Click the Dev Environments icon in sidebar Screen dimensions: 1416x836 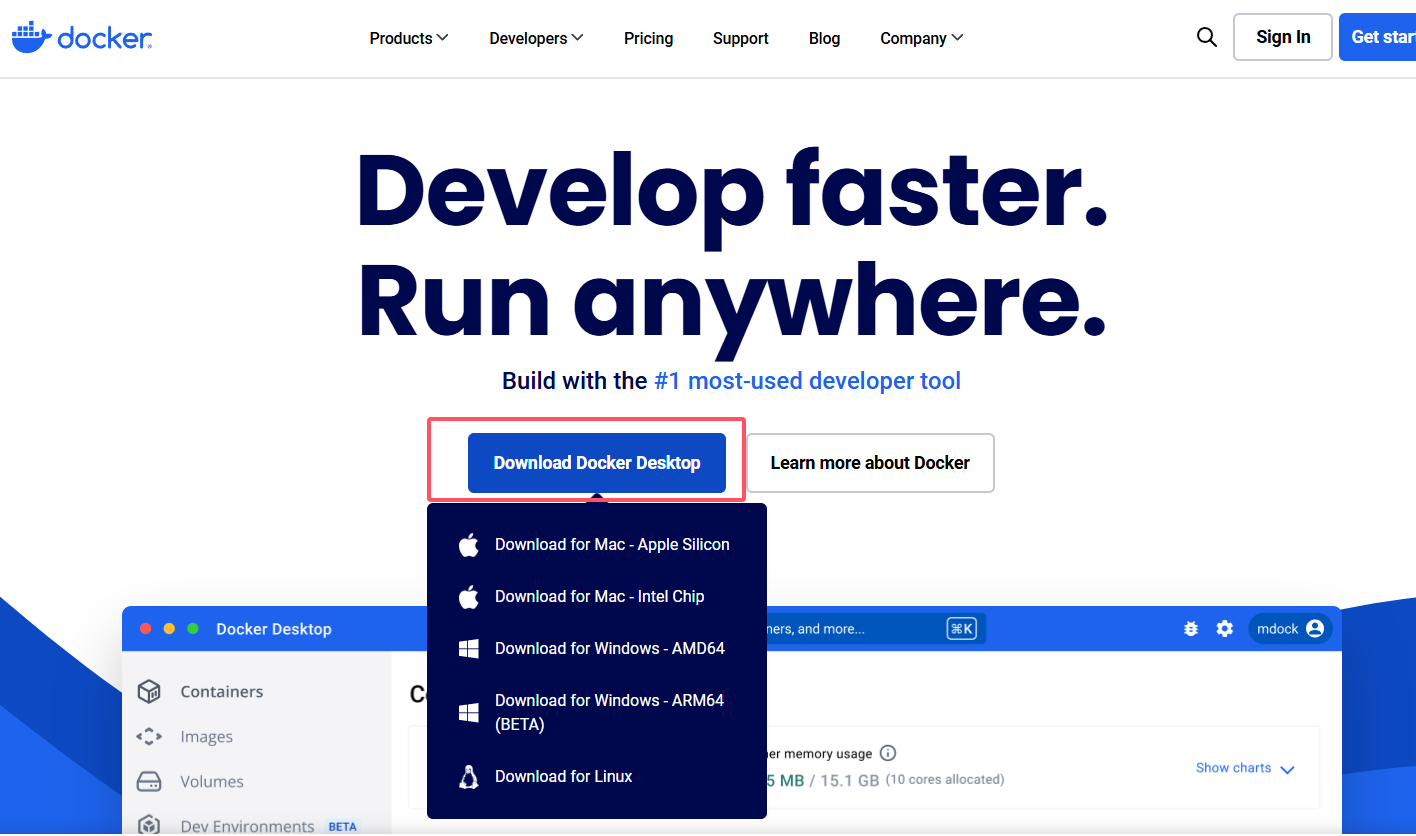[x=149, y=825]
